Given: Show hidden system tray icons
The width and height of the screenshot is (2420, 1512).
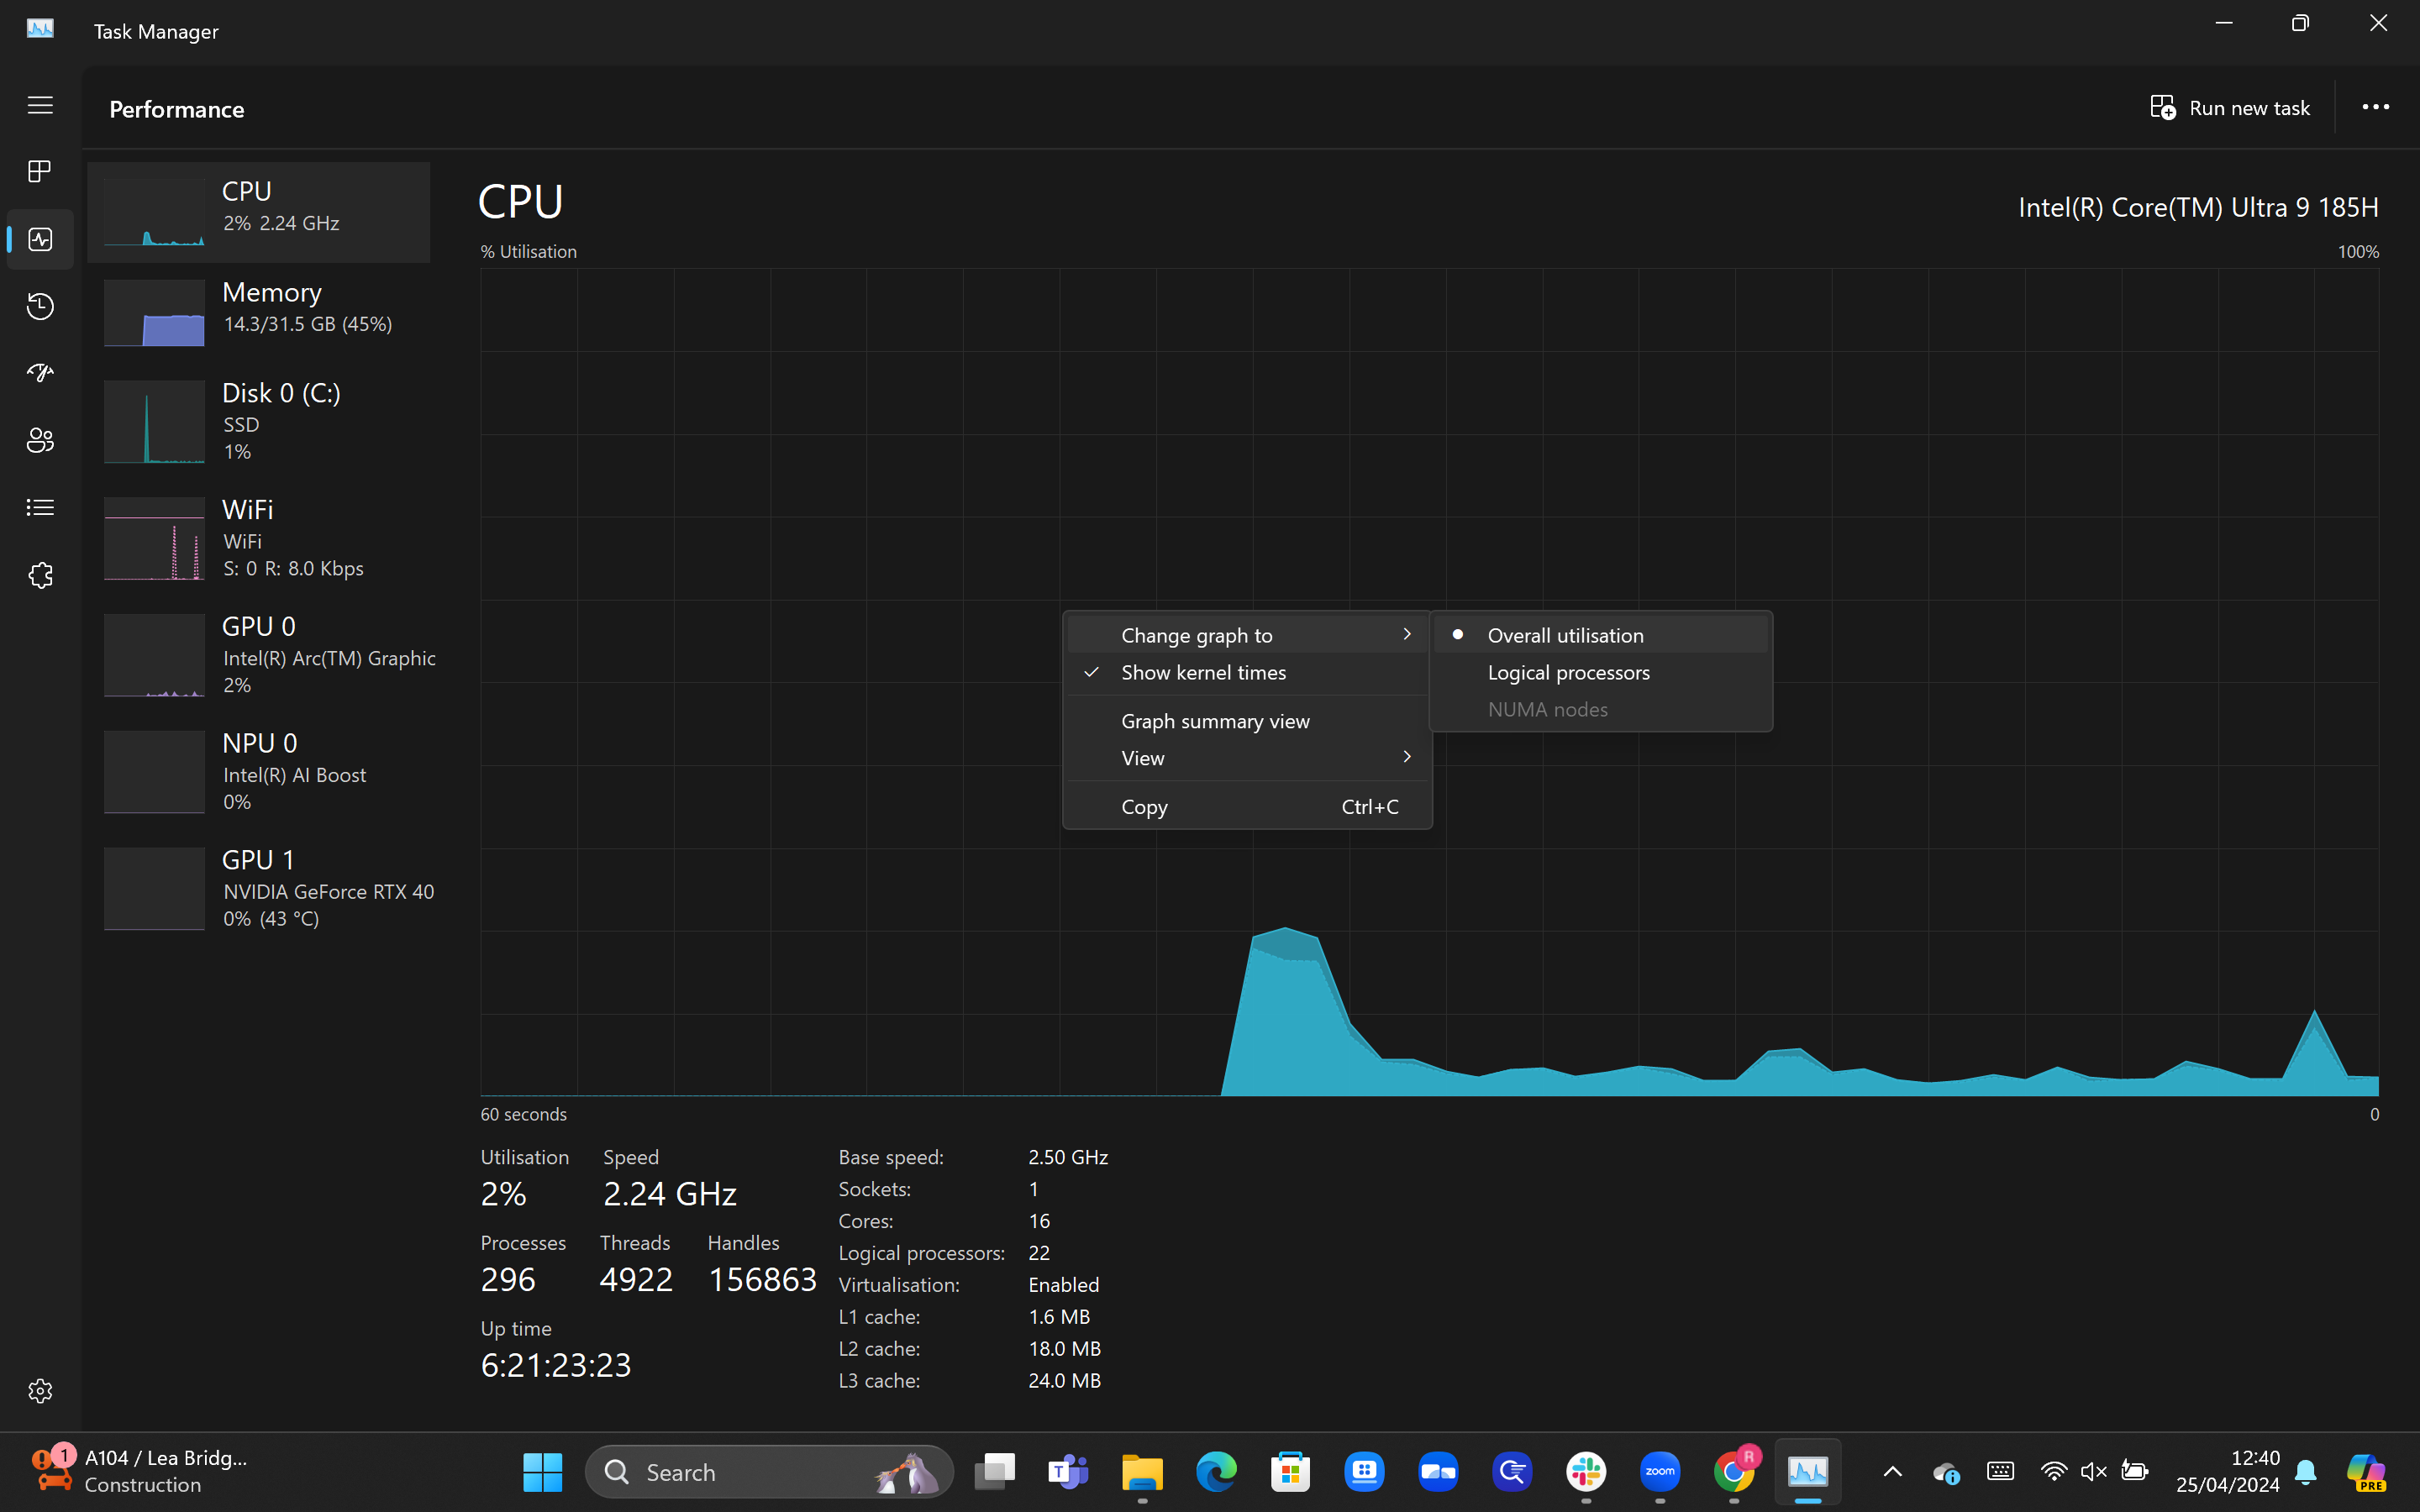Looking at the screenshot, I should 1892,1472.
